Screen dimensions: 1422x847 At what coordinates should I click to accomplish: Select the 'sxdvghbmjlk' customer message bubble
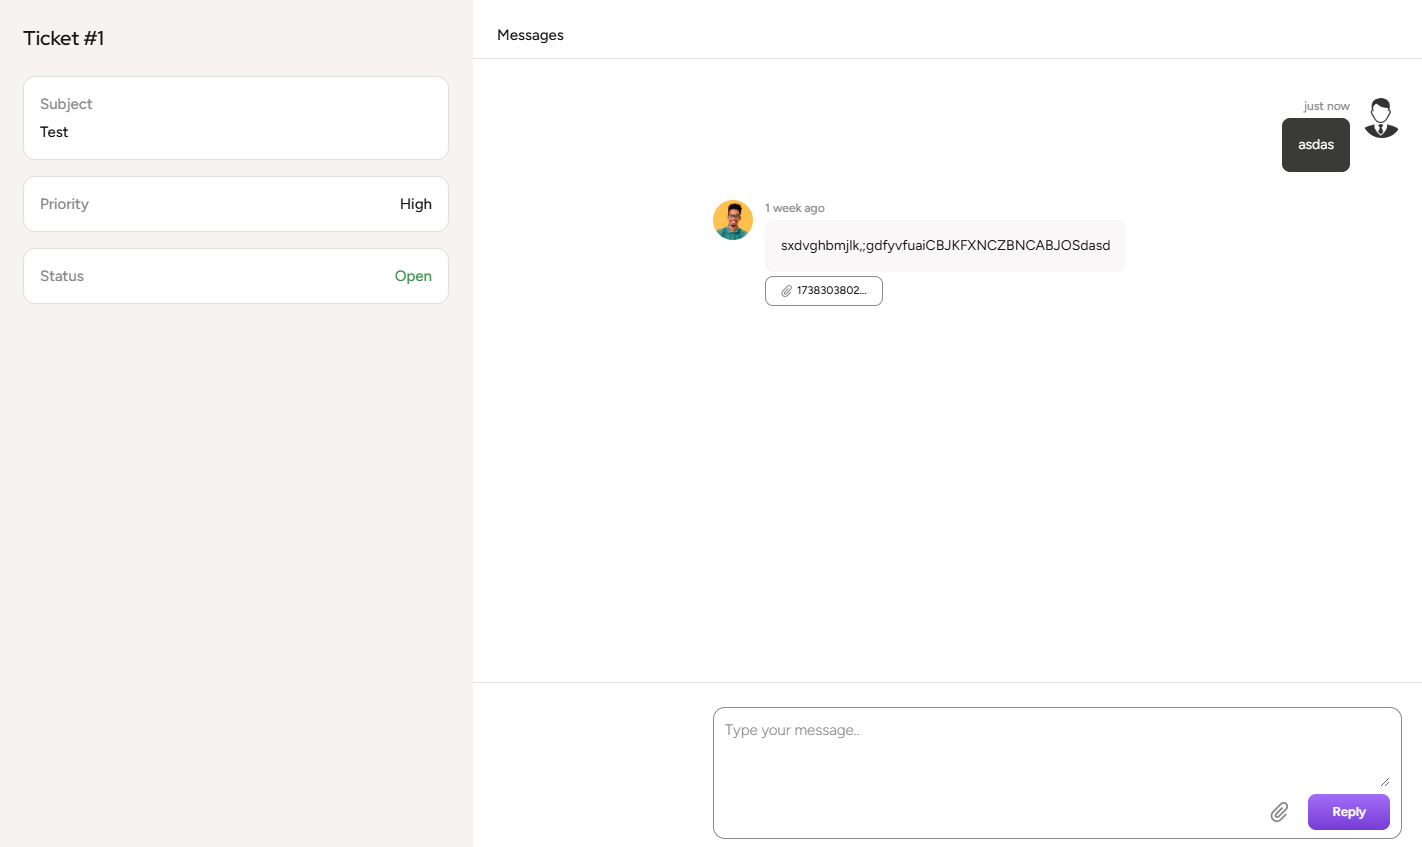point(945,246)
